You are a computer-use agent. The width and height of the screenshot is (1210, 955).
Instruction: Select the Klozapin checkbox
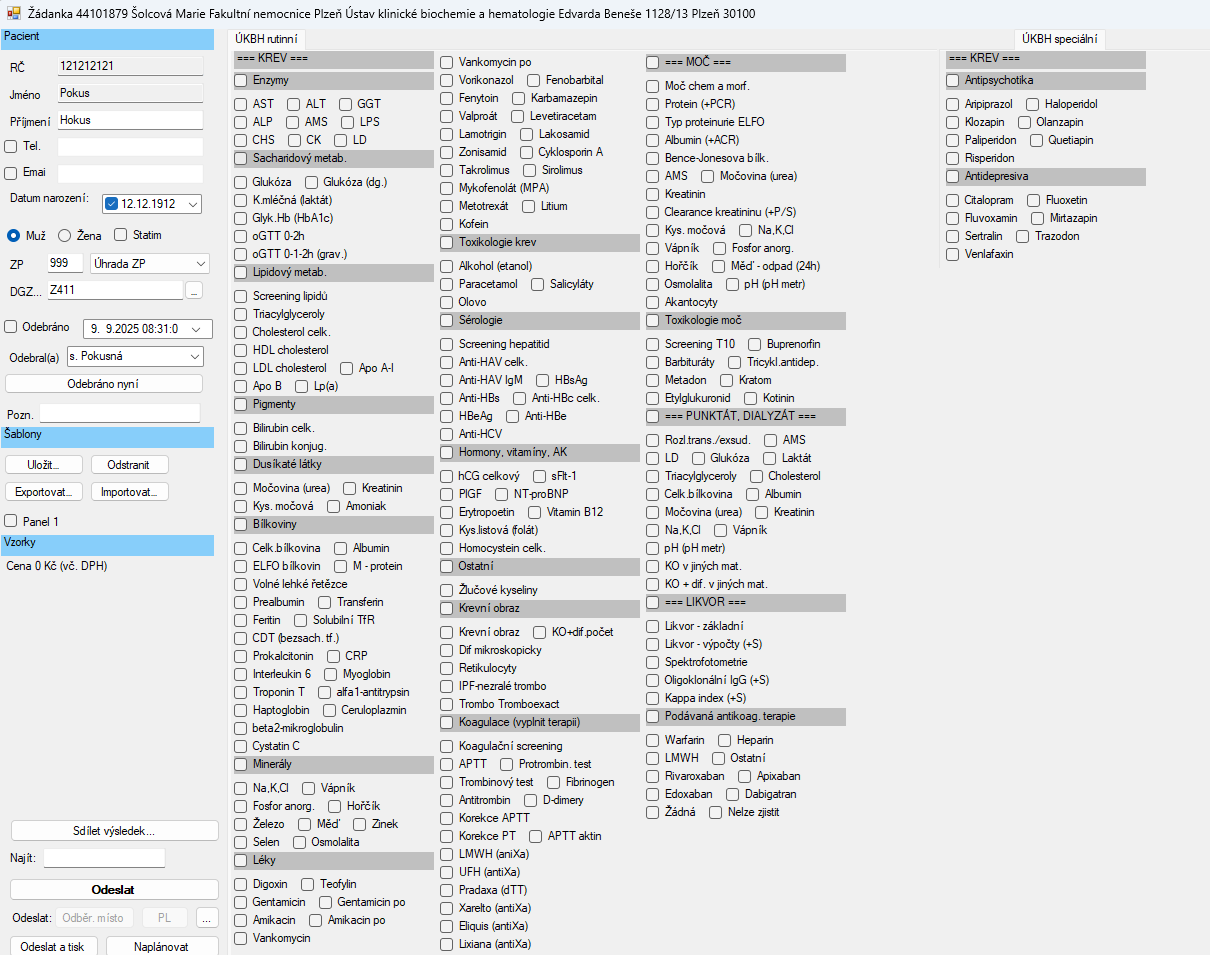point(953,122)
